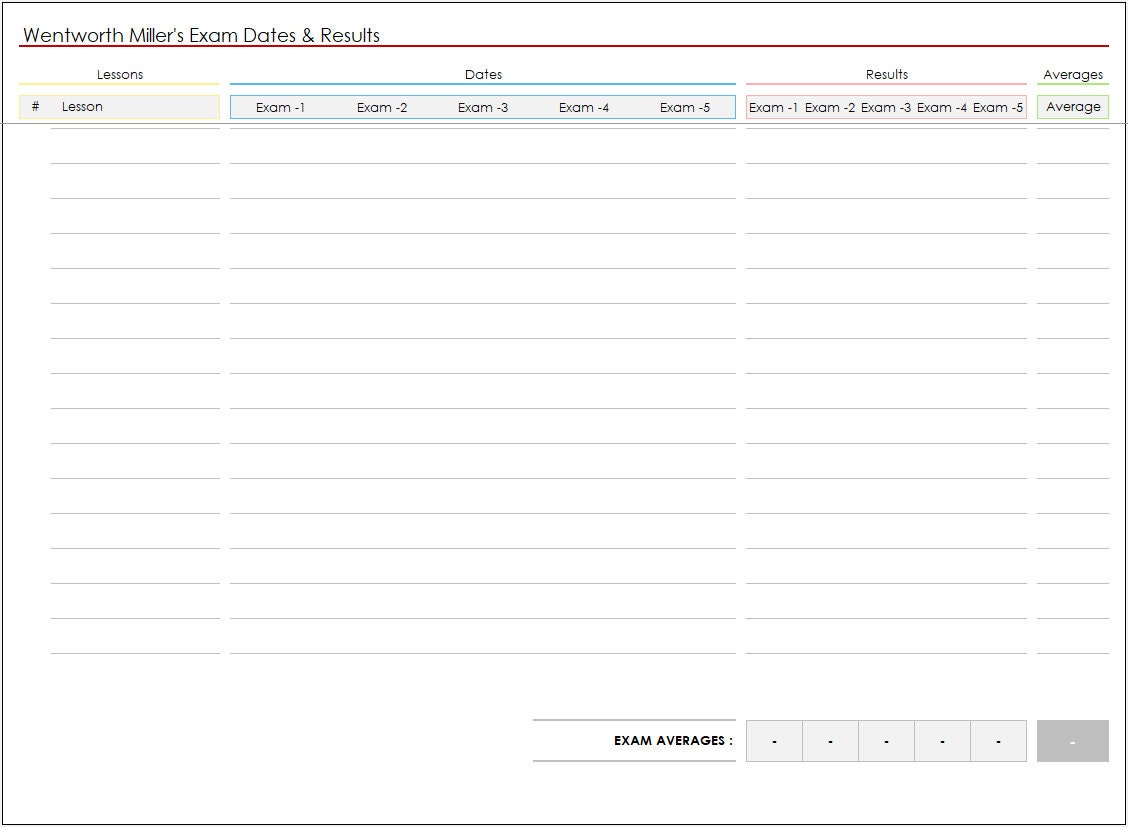Select the '#' column header
This screenshot has width=1128, height=827.
pos(35,106)
